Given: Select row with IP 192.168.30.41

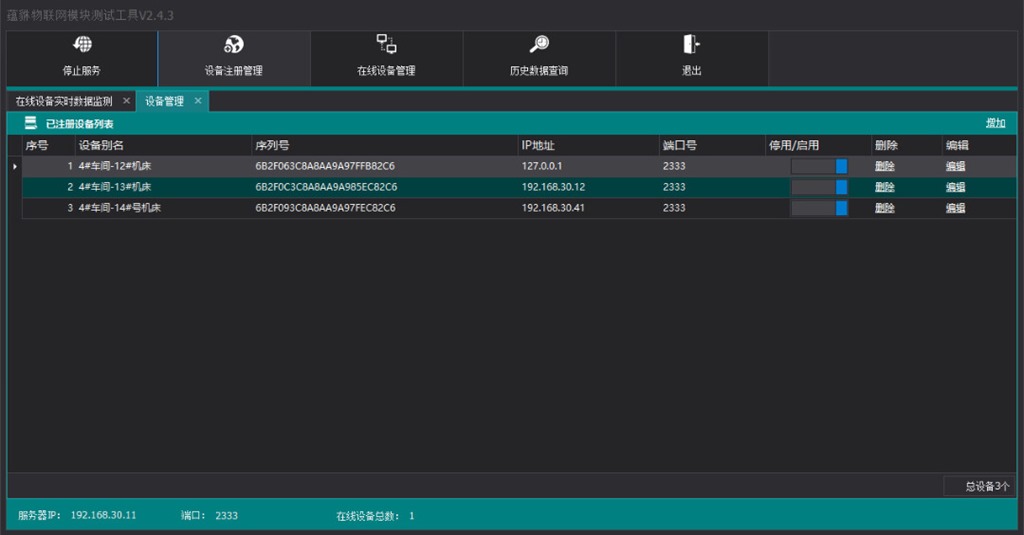Looking at the screenshot, I should pos(519,208).
